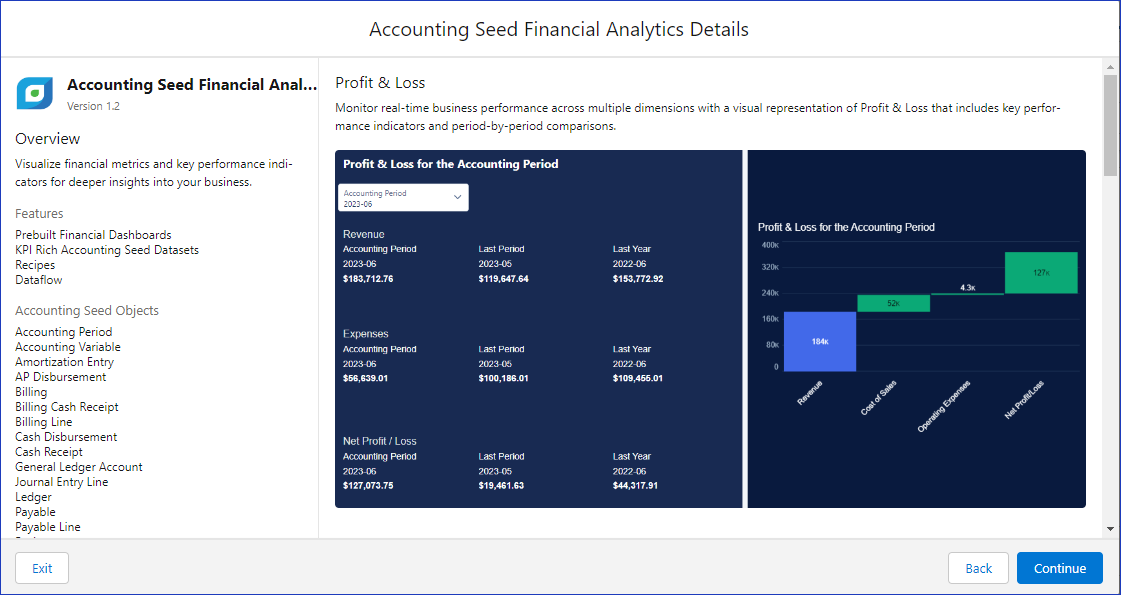Screen dimensions: 1121x595
Task: Click net profit value $127,073.75
Action: pyautogui.click(x=368, y=486)
